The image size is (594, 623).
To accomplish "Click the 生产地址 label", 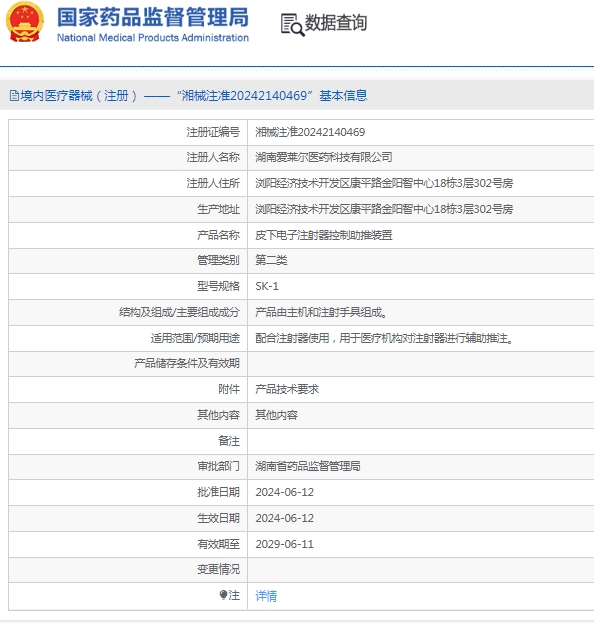I will pos(219,209).
